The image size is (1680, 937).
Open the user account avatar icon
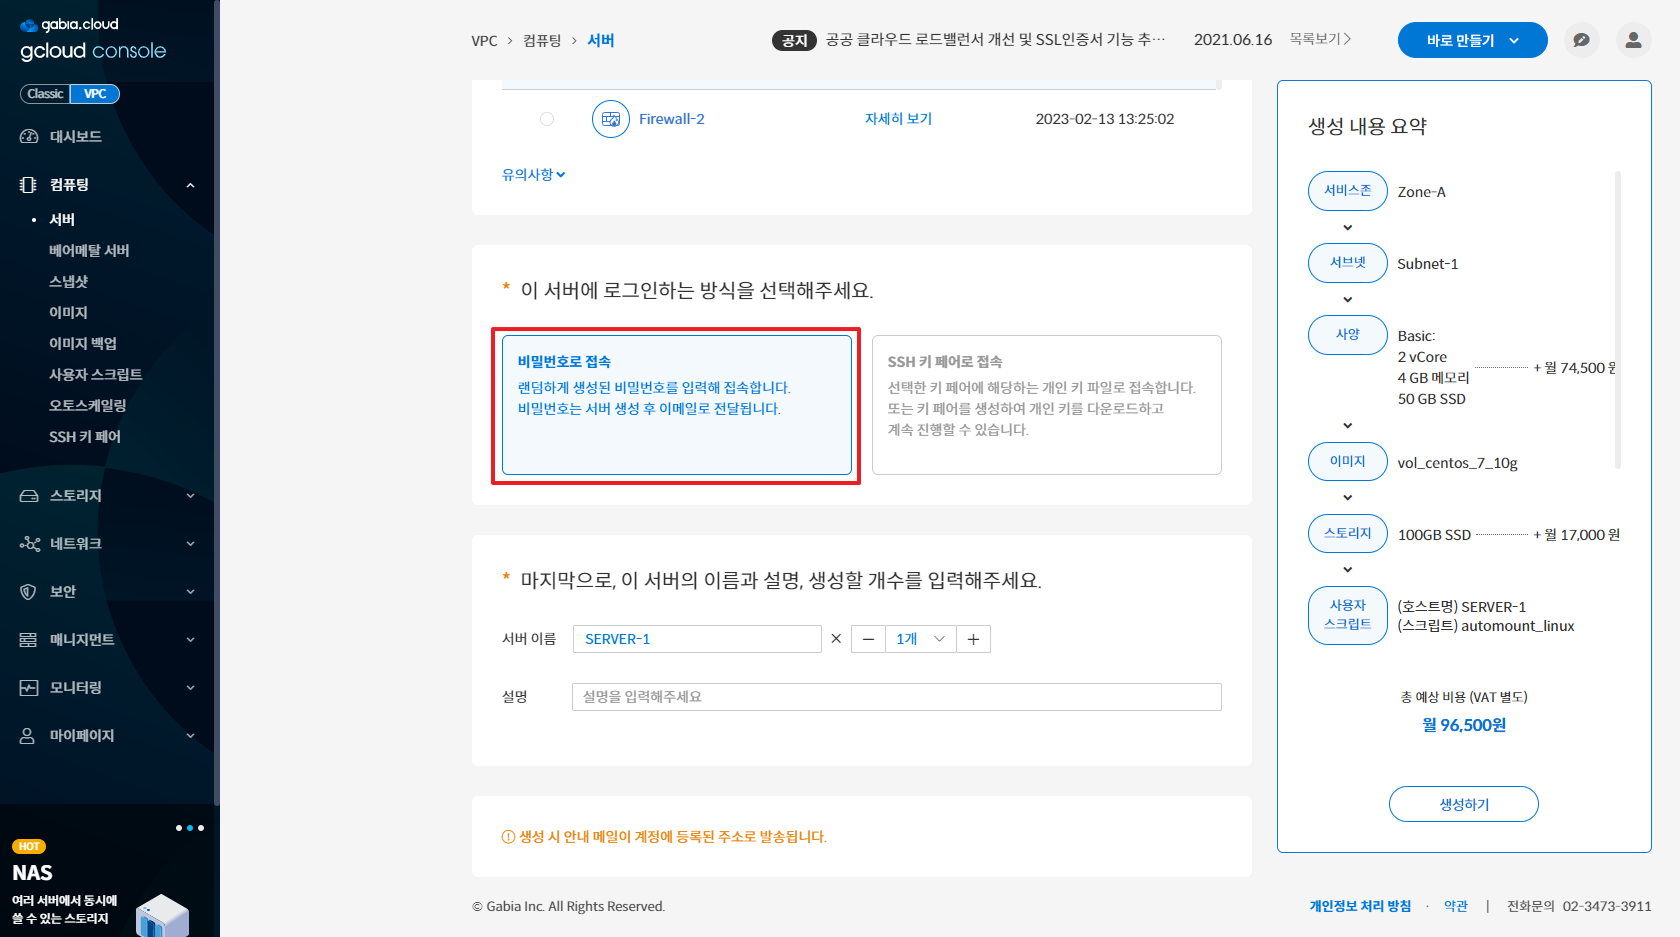1633,40
